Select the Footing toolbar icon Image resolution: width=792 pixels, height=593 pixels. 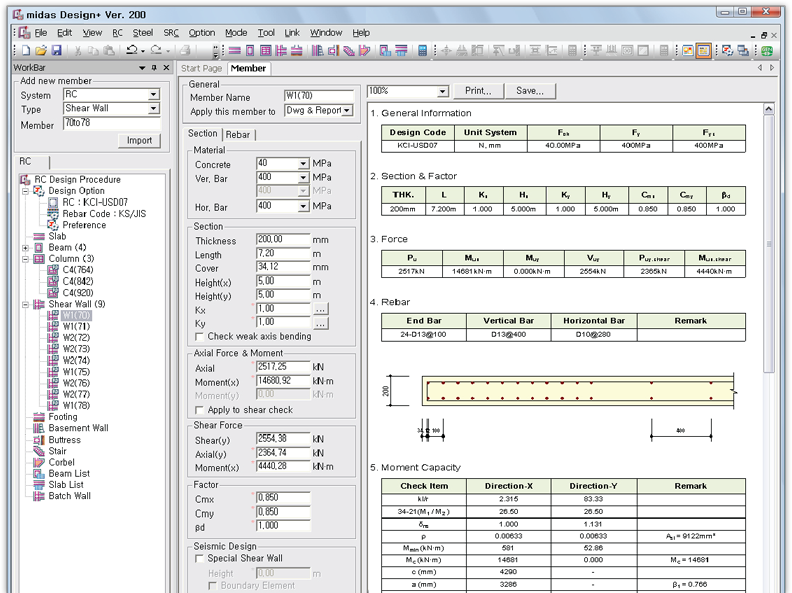pos(296,51)
